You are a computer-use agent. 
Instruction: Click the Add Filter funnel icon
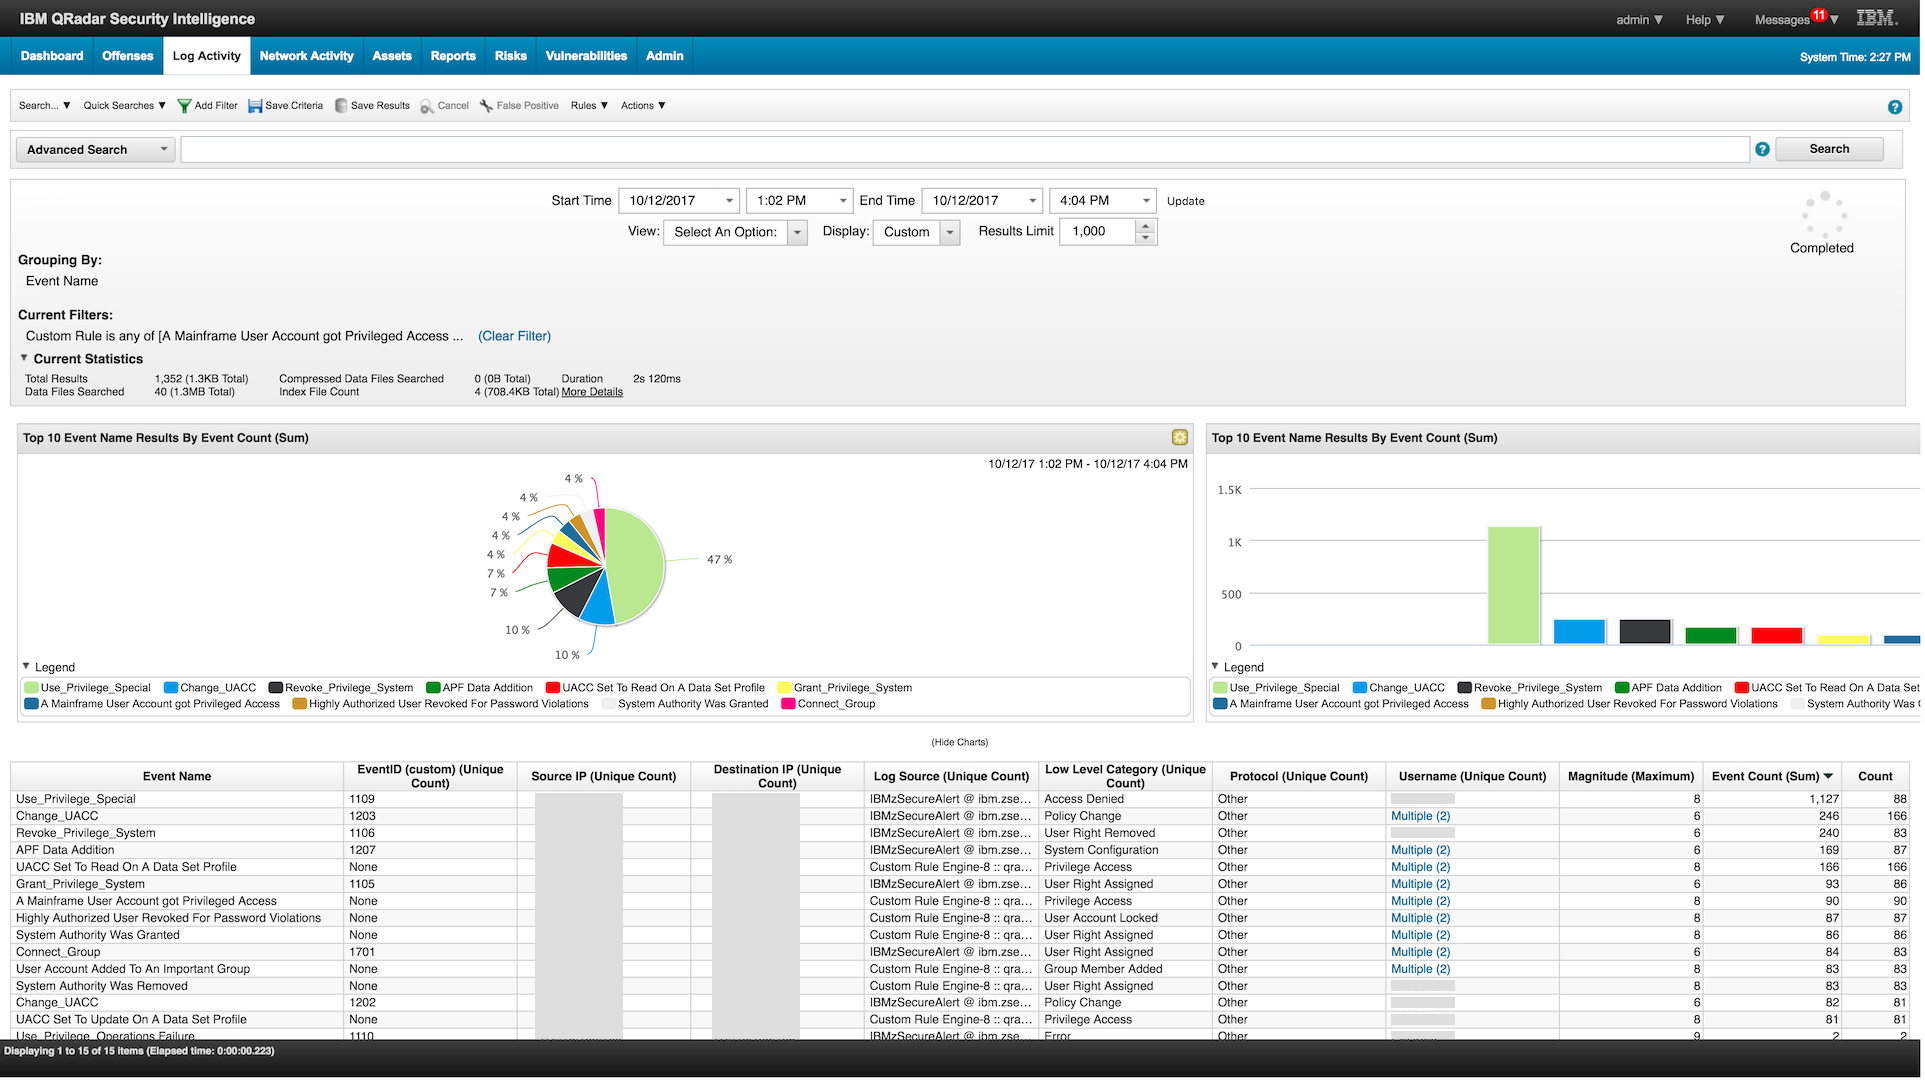(x=184, y=106)
